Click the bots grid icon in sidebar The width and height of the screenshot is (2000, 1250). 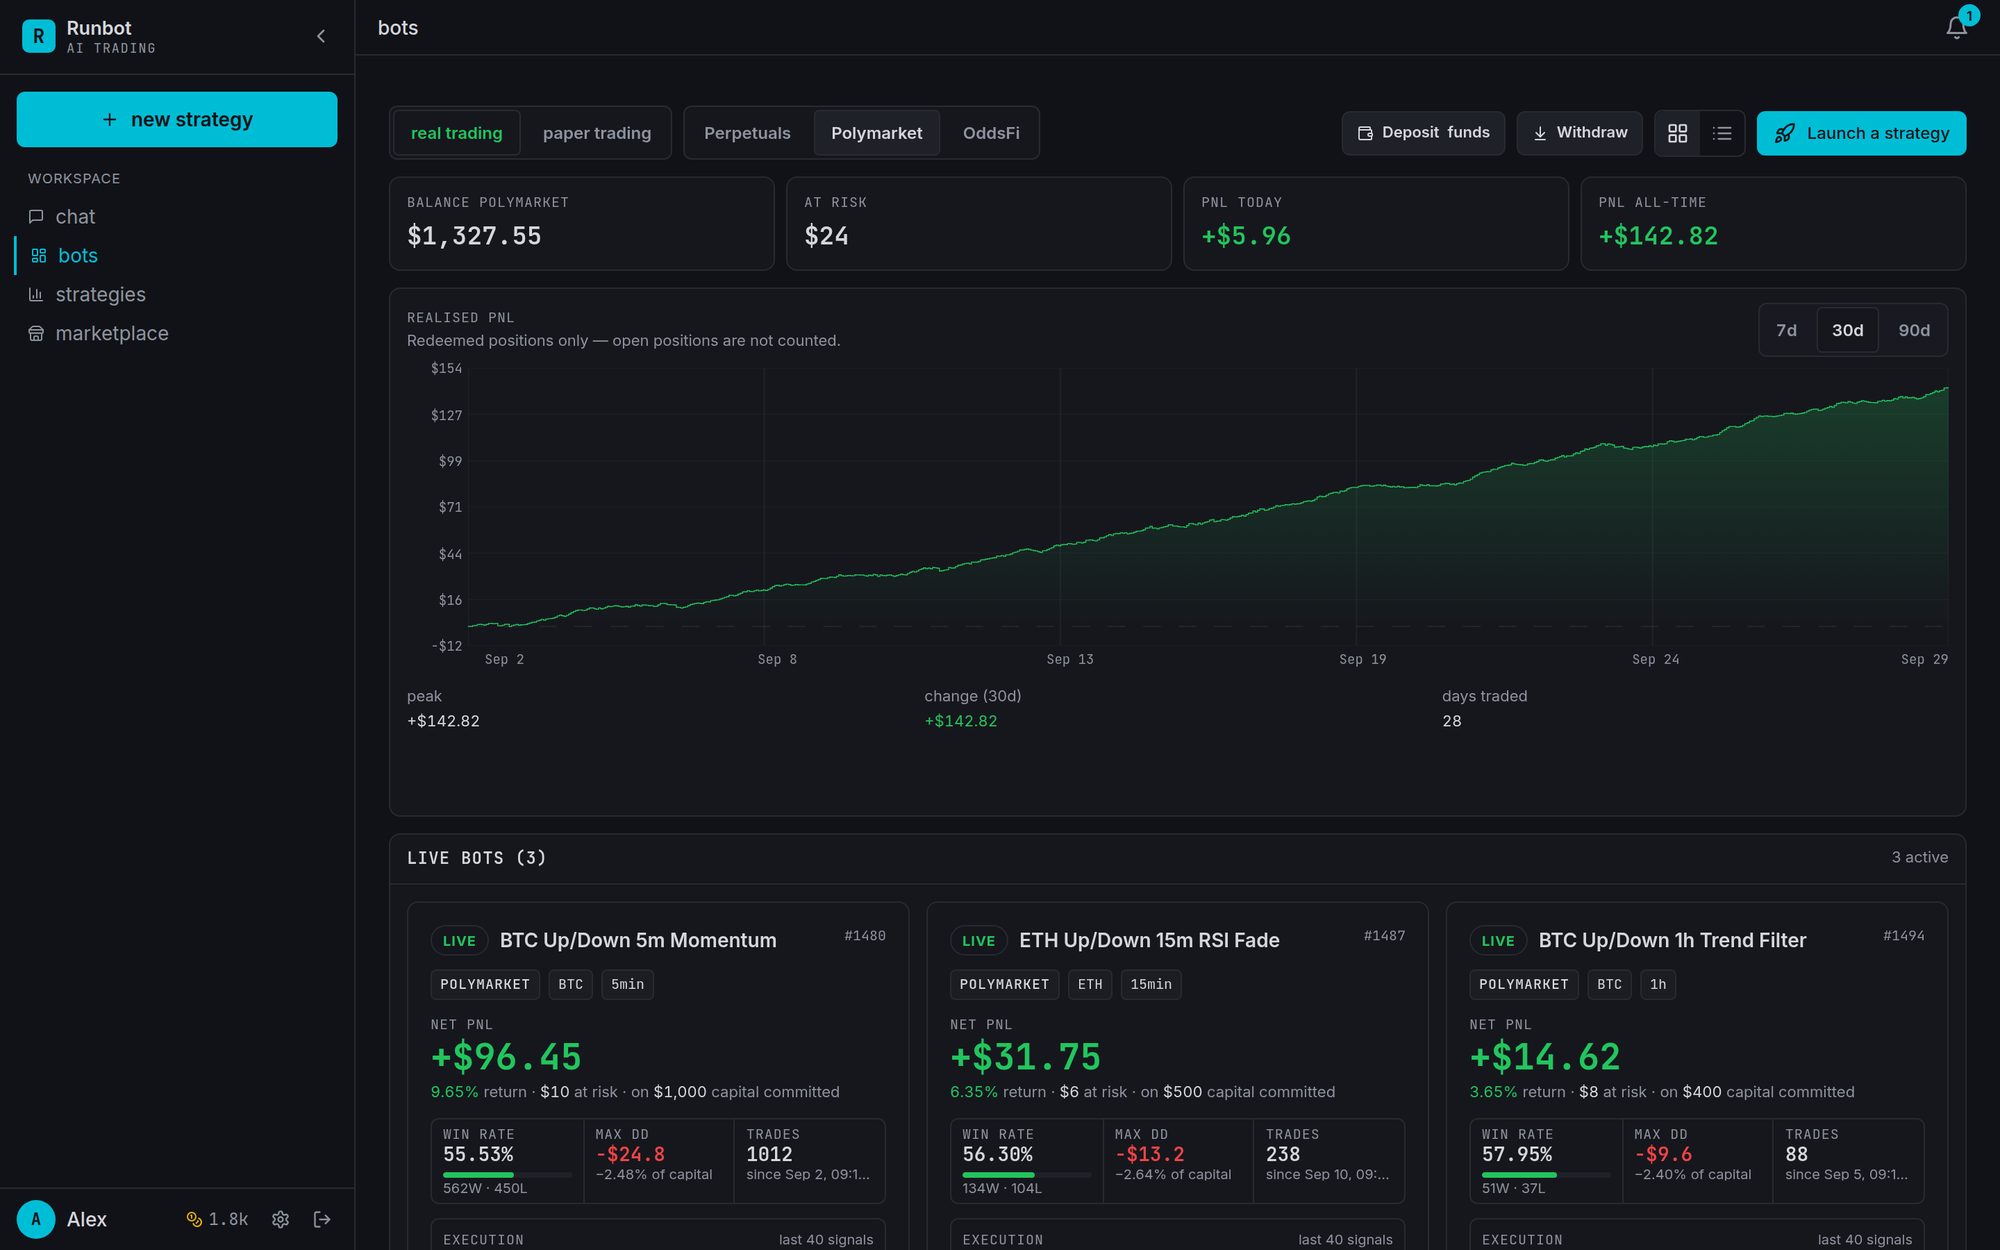coord(39,256)
